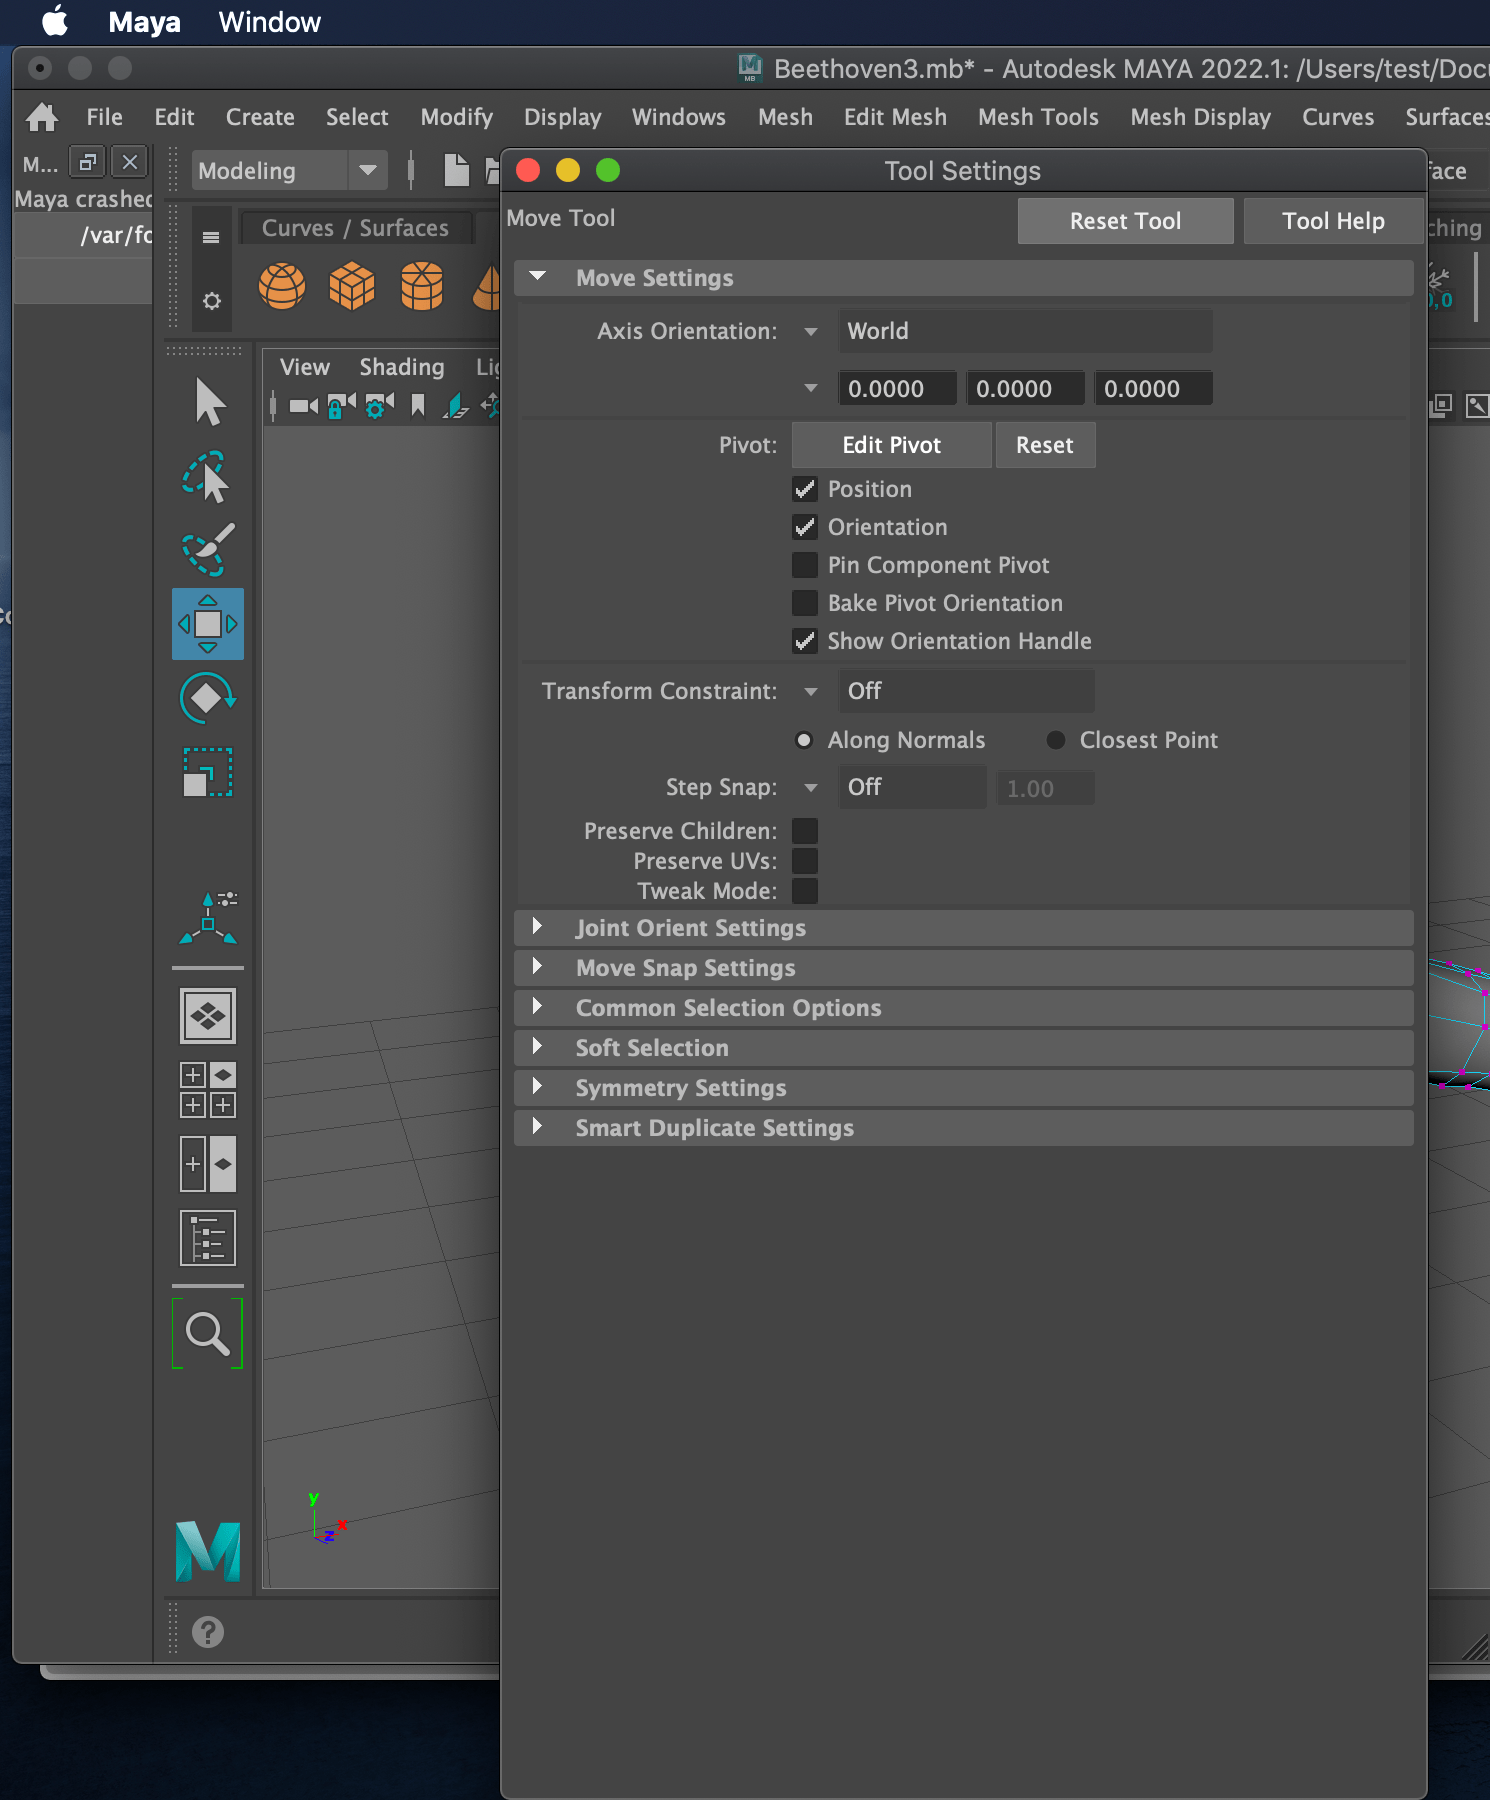This screenshot has height=1800, width=1490.
Task: Open the macOS Apple menu
Action: point(55,21)
